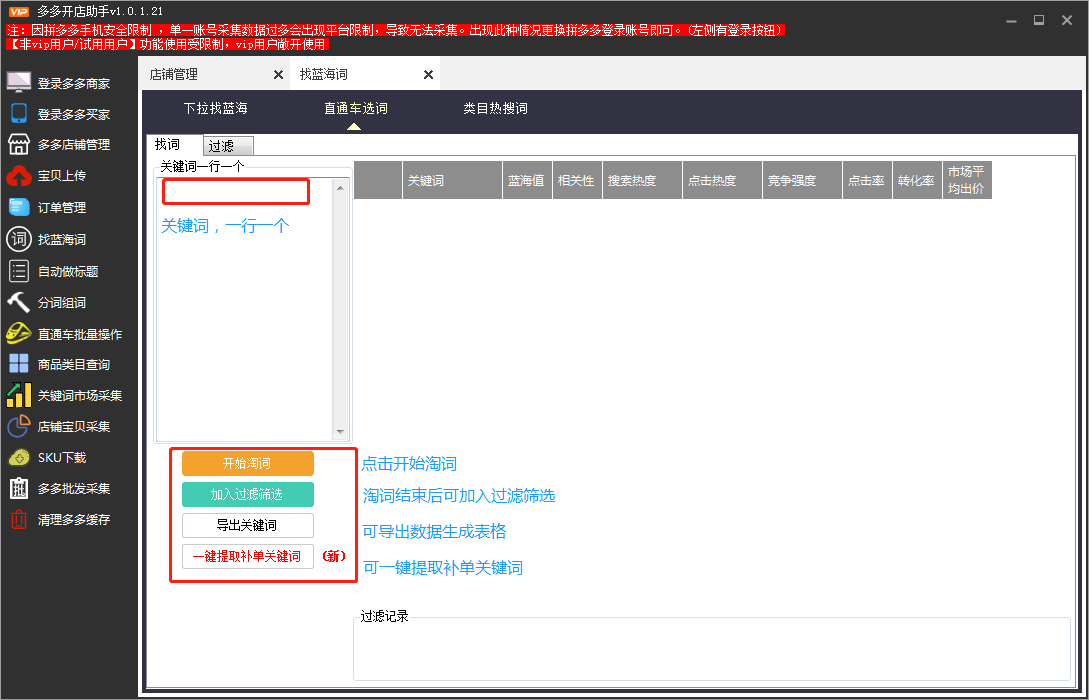Sort by the 相关性 column header
Viewport: 1089px width, 700px height.
(577, 181)
